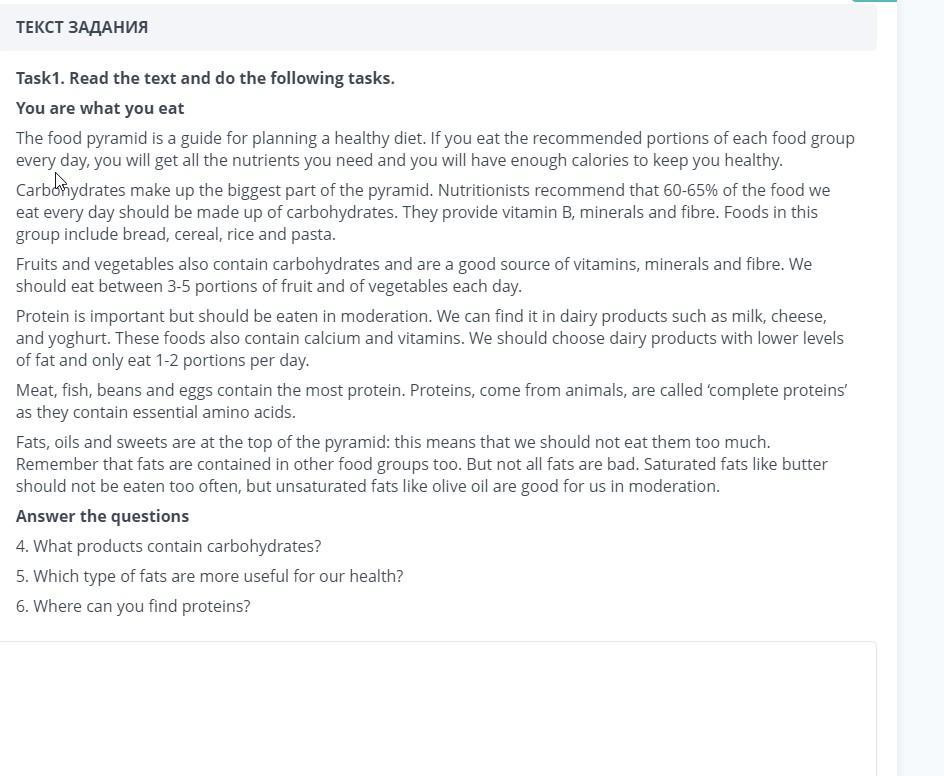Click the phrase 'bread, cereal, rice and pasta'
Image resolution: width=944 pixels, height=776 pixels.
click(229, 235)
